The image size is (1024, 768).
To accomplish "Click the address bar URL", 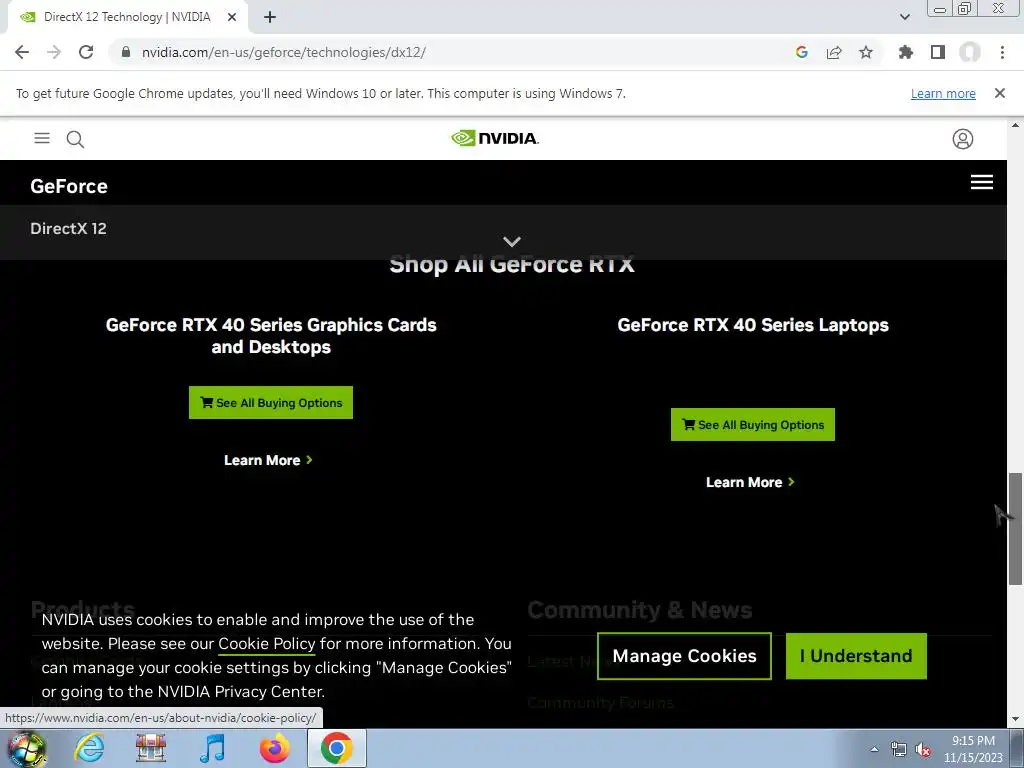I will [283, 52].
